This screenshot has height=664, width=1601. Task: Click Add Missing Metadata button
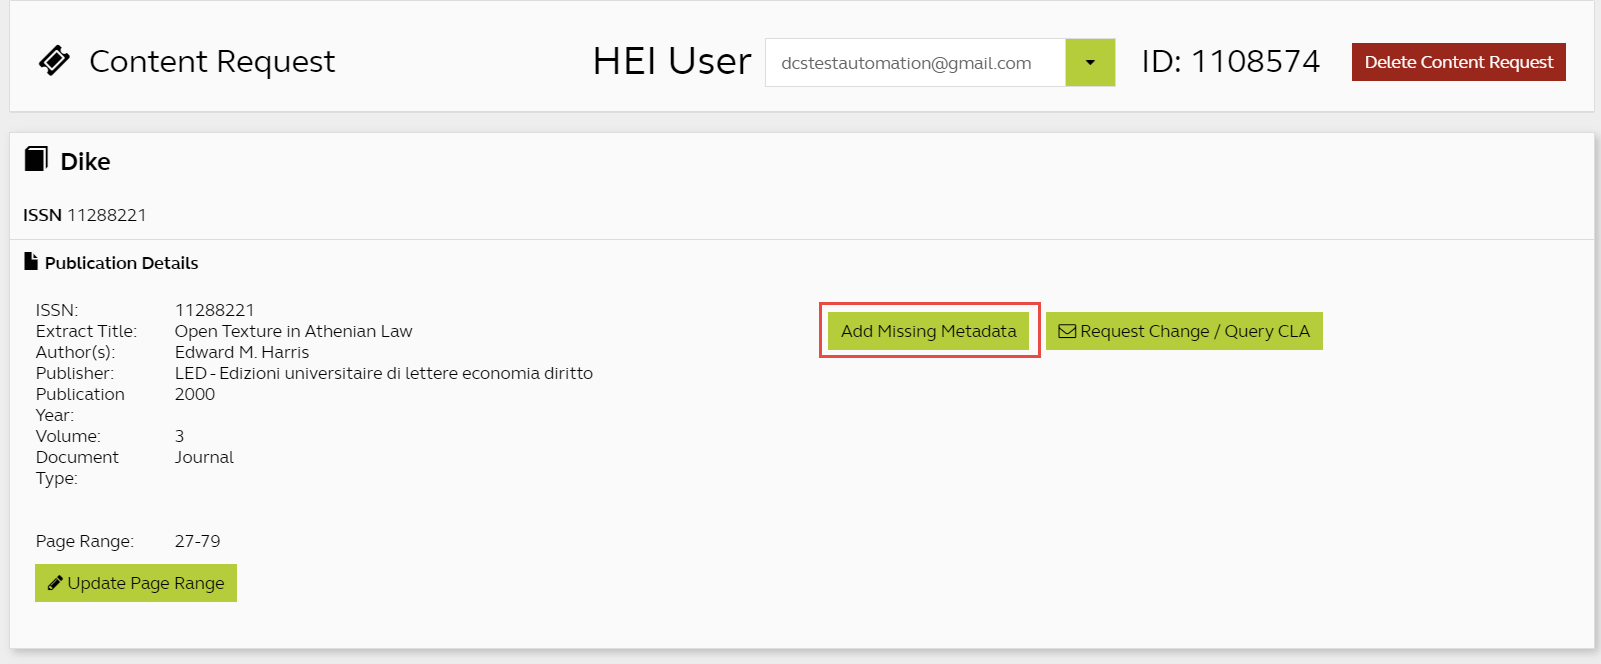coord(928,331)
